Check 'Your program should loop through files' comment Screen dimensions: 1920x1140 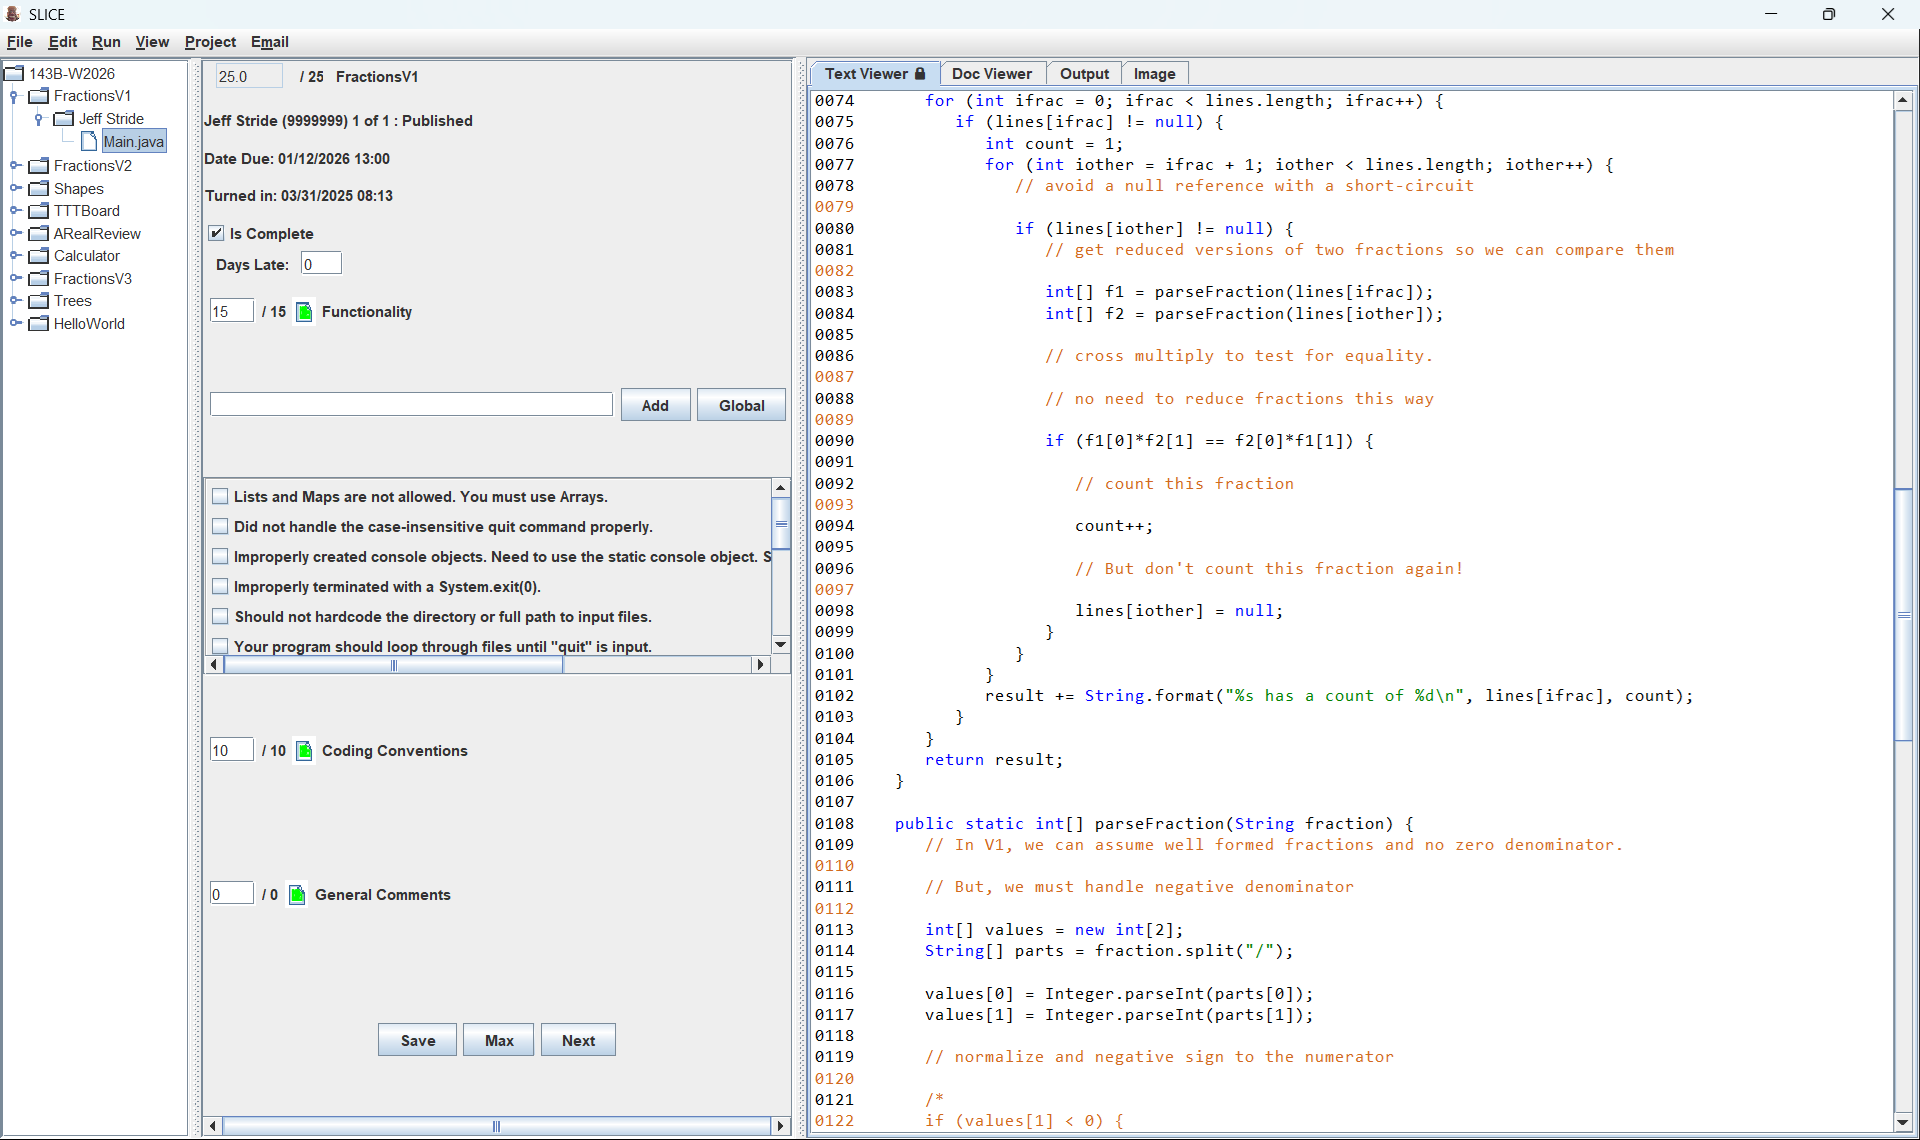coord(220,646)
